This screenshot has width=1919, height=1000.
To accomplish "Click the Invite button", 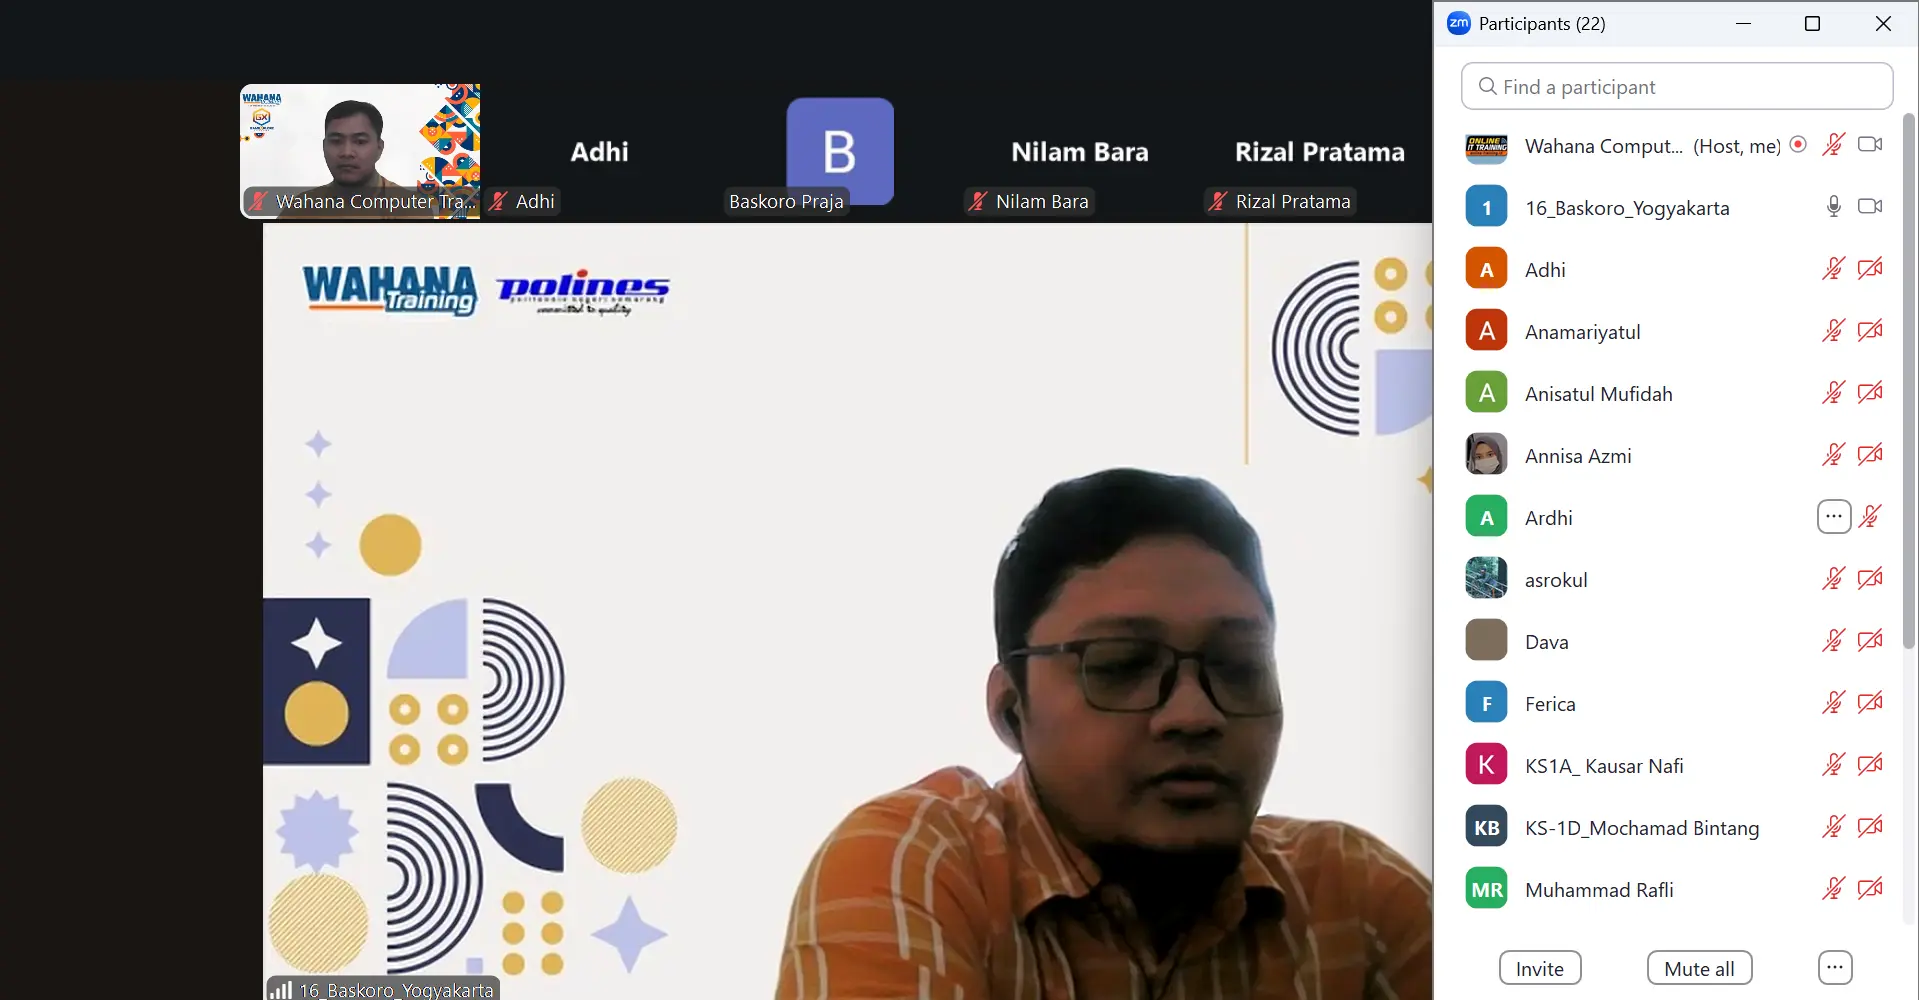I will pyautogui.click(x=1540, y=968).
